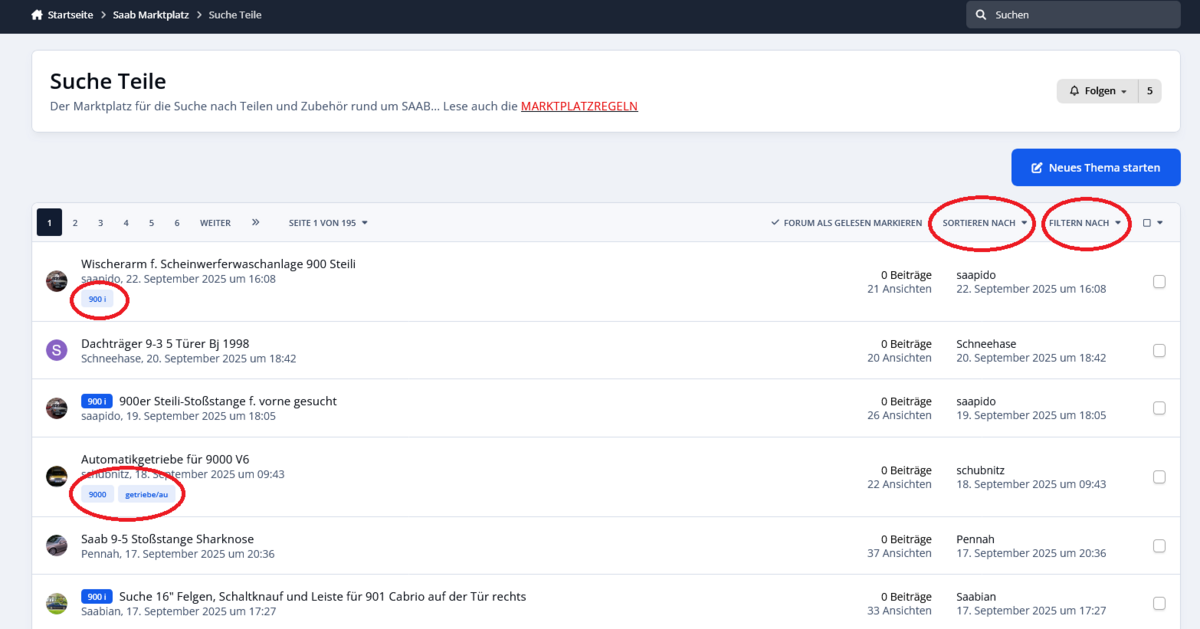Tick the checkbox for the Wischerarm thread
The width and height of the screenshot is (1200, 629).
pos(1159,282)
